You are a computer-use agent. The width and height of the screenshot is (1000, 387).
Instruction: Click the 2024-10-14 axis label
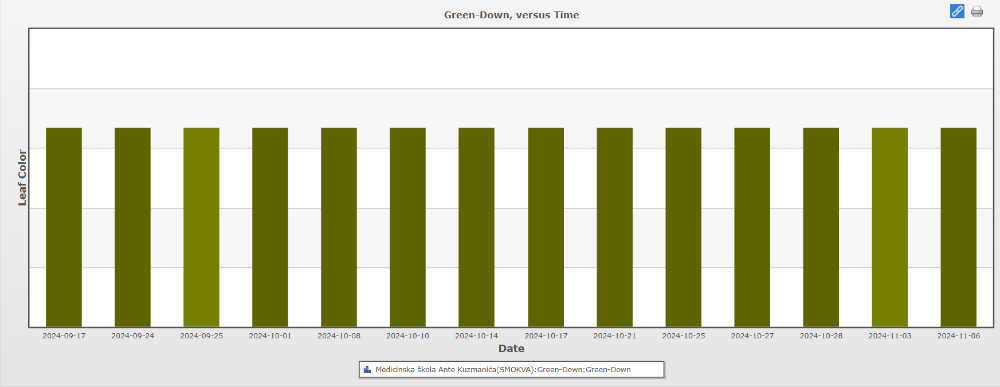(477, 335)
